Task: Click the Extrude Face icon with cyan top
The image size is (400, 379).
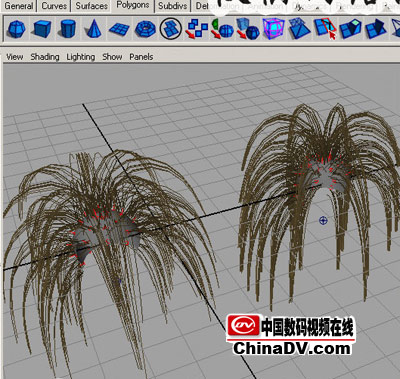Action: tap(350, 29)
